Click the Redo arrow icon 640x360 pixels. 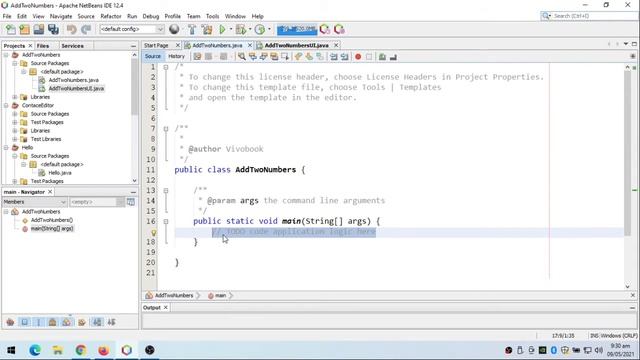tap(86, 29)
